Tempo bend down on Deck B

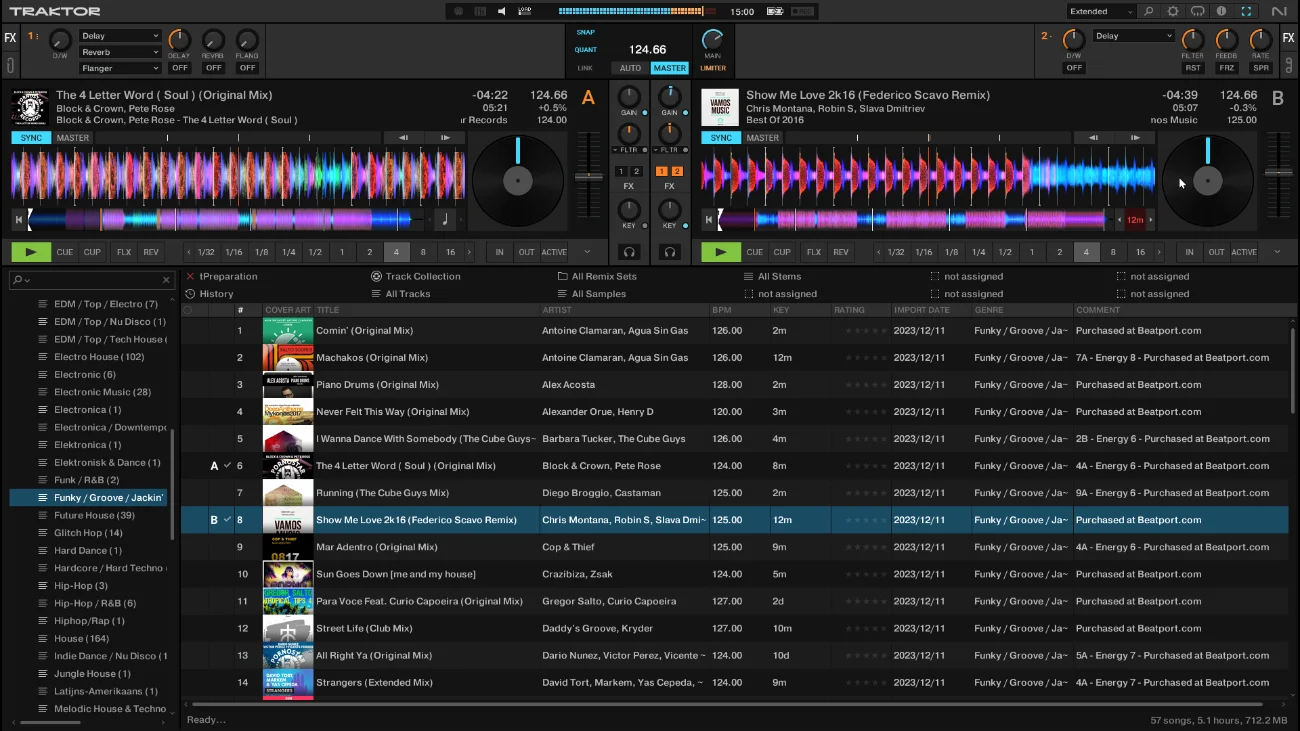coord(1093,138)
